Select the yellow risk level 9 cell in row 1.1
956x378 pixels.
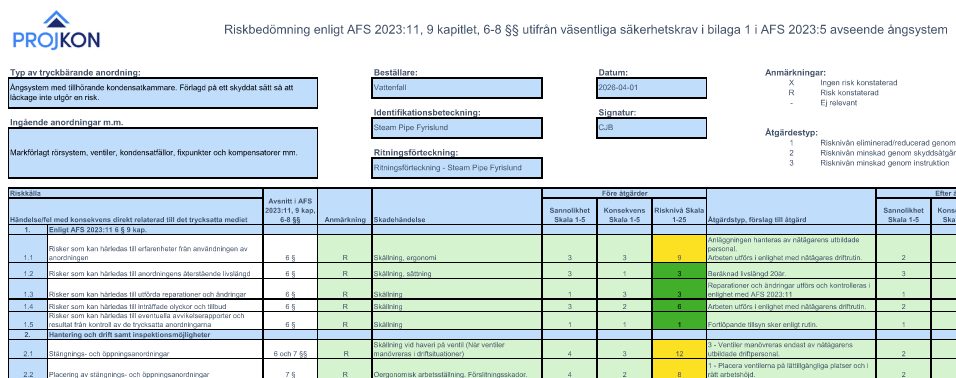(x=679, y=249)
